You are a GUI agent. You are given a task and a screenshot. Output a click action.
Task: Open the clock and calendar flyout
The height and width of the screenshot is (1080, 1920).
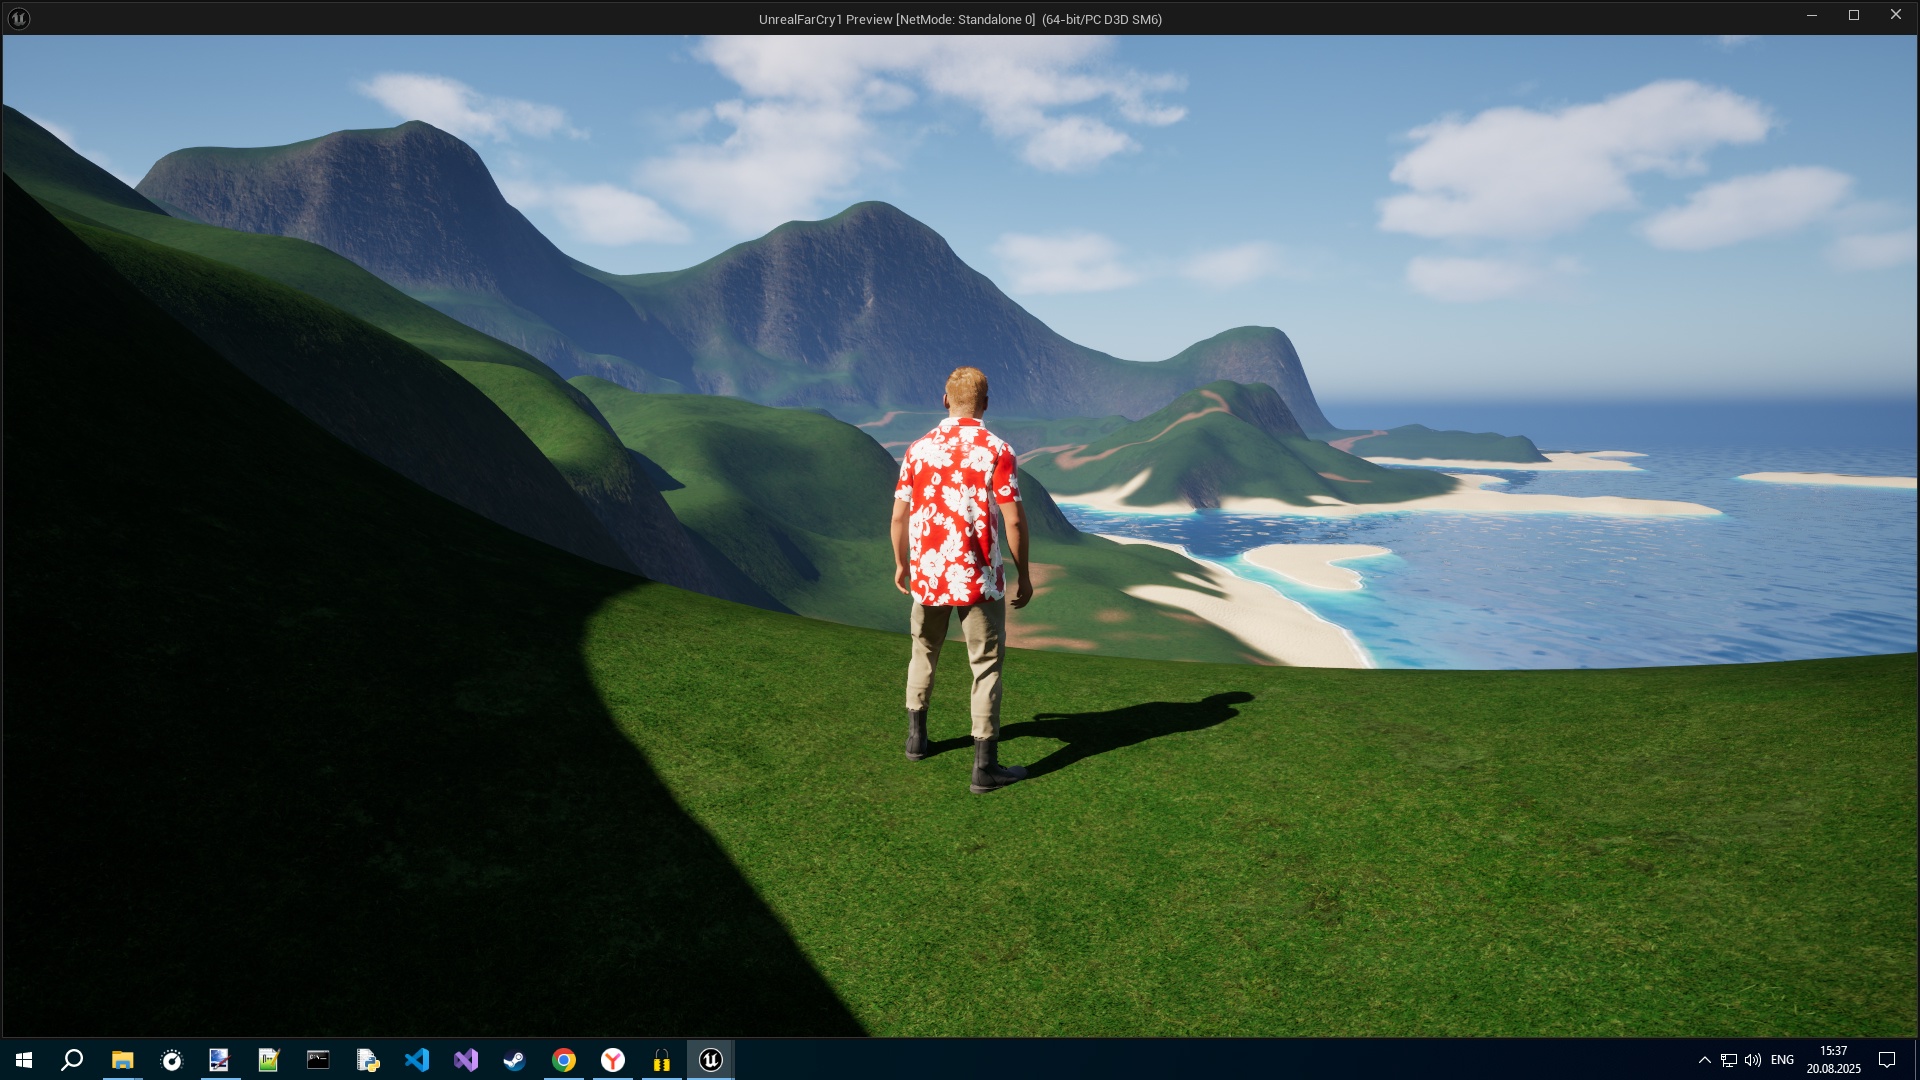1833,1060
